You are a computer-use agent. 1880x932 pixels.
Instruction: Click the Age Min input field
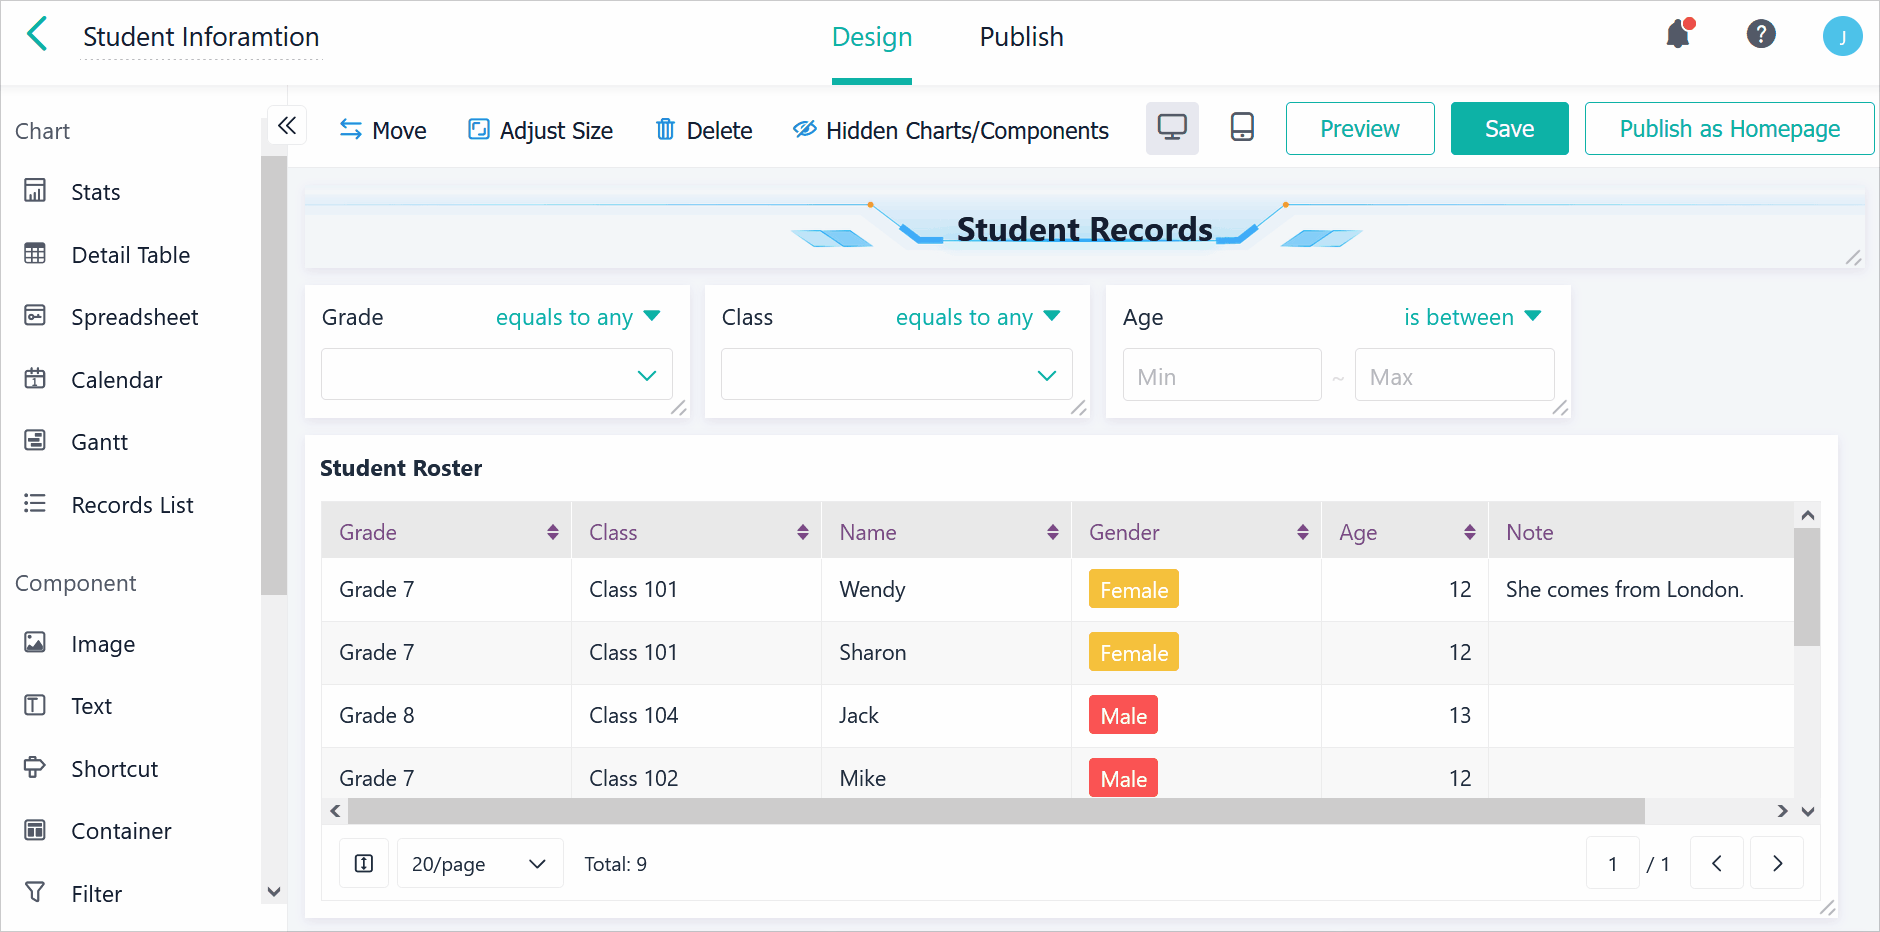click(1221, 376)
